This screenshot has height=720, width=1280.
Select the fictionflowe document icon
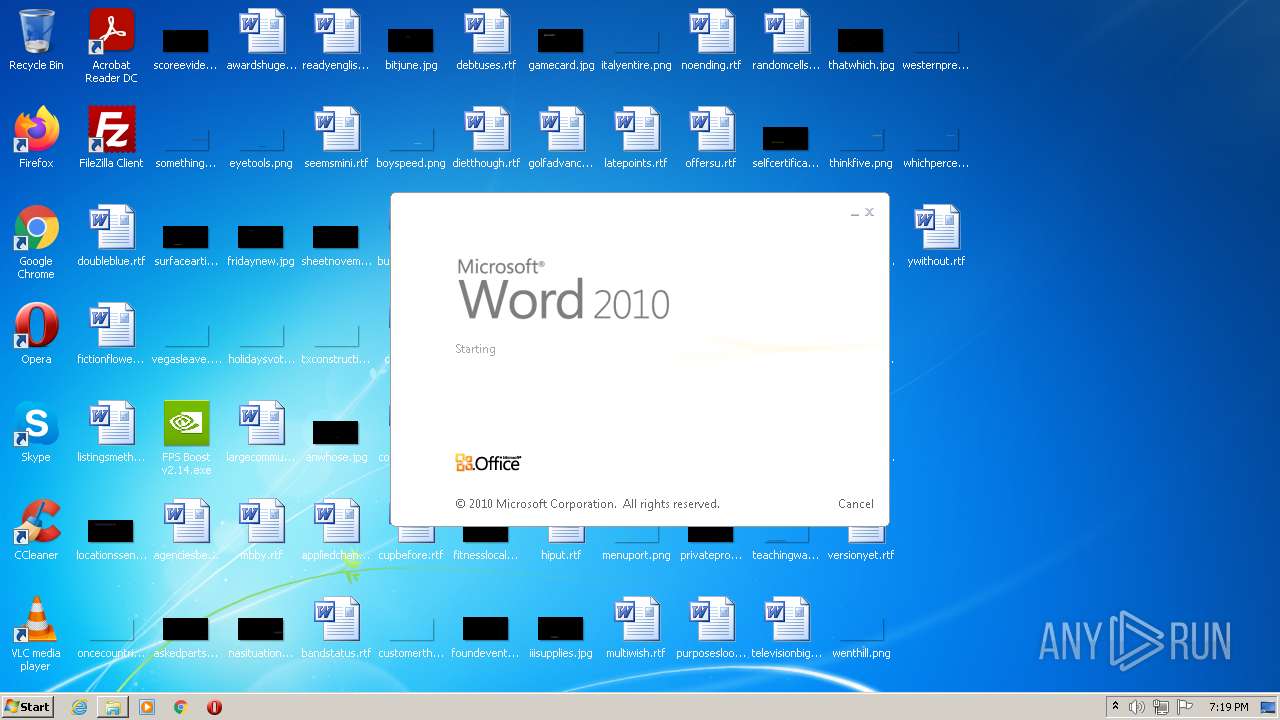[x=111, y=334]
